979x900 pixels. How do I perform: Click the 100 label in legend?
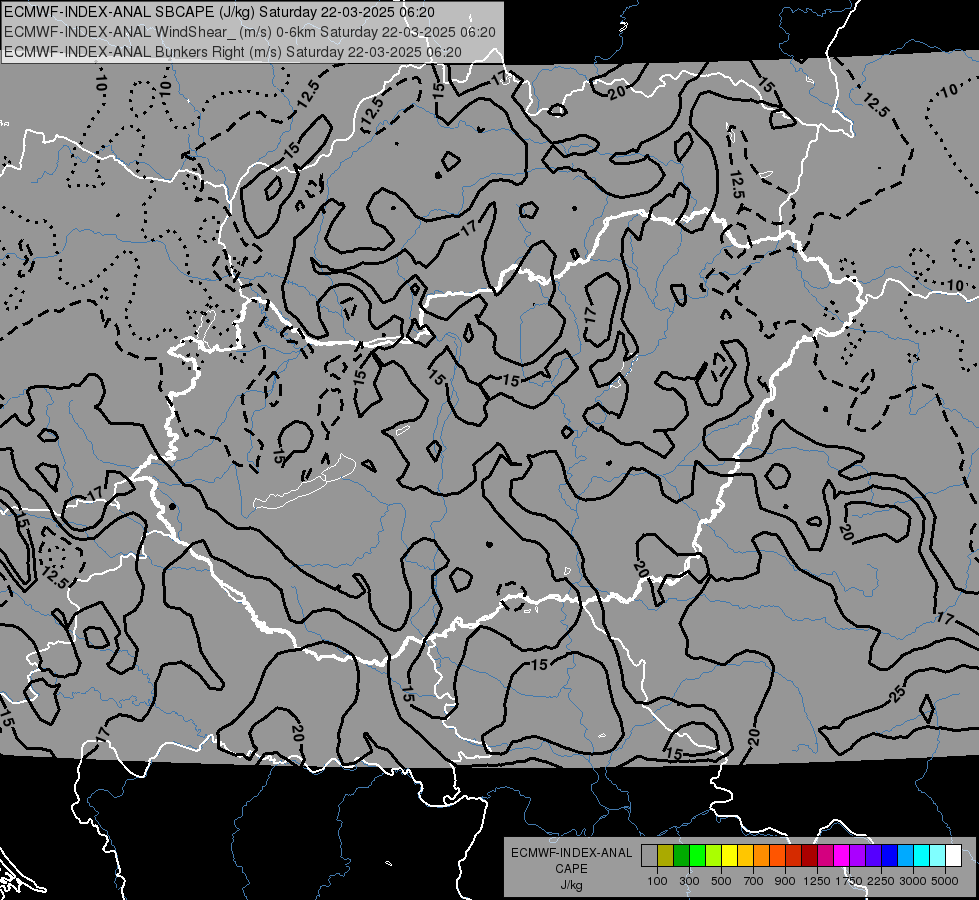(657, 881)
